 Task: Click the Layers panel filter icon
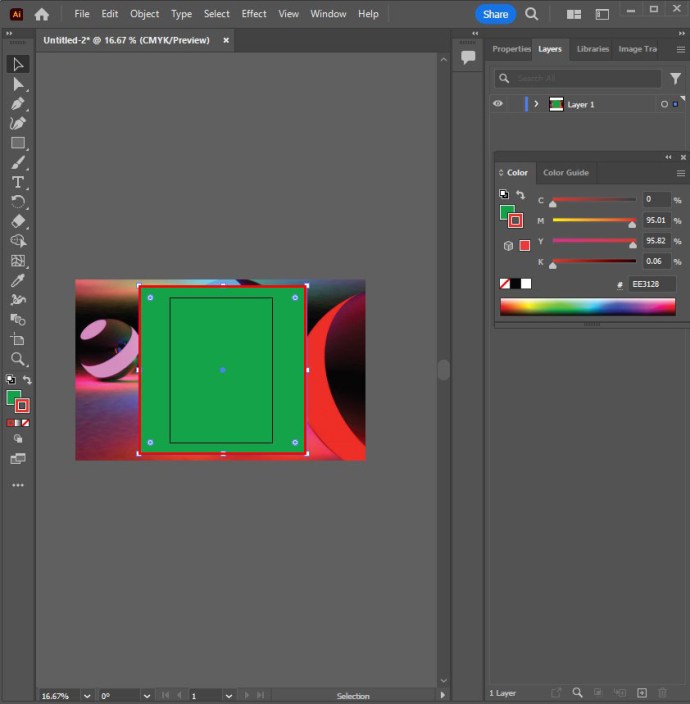[x=675, y=78]
